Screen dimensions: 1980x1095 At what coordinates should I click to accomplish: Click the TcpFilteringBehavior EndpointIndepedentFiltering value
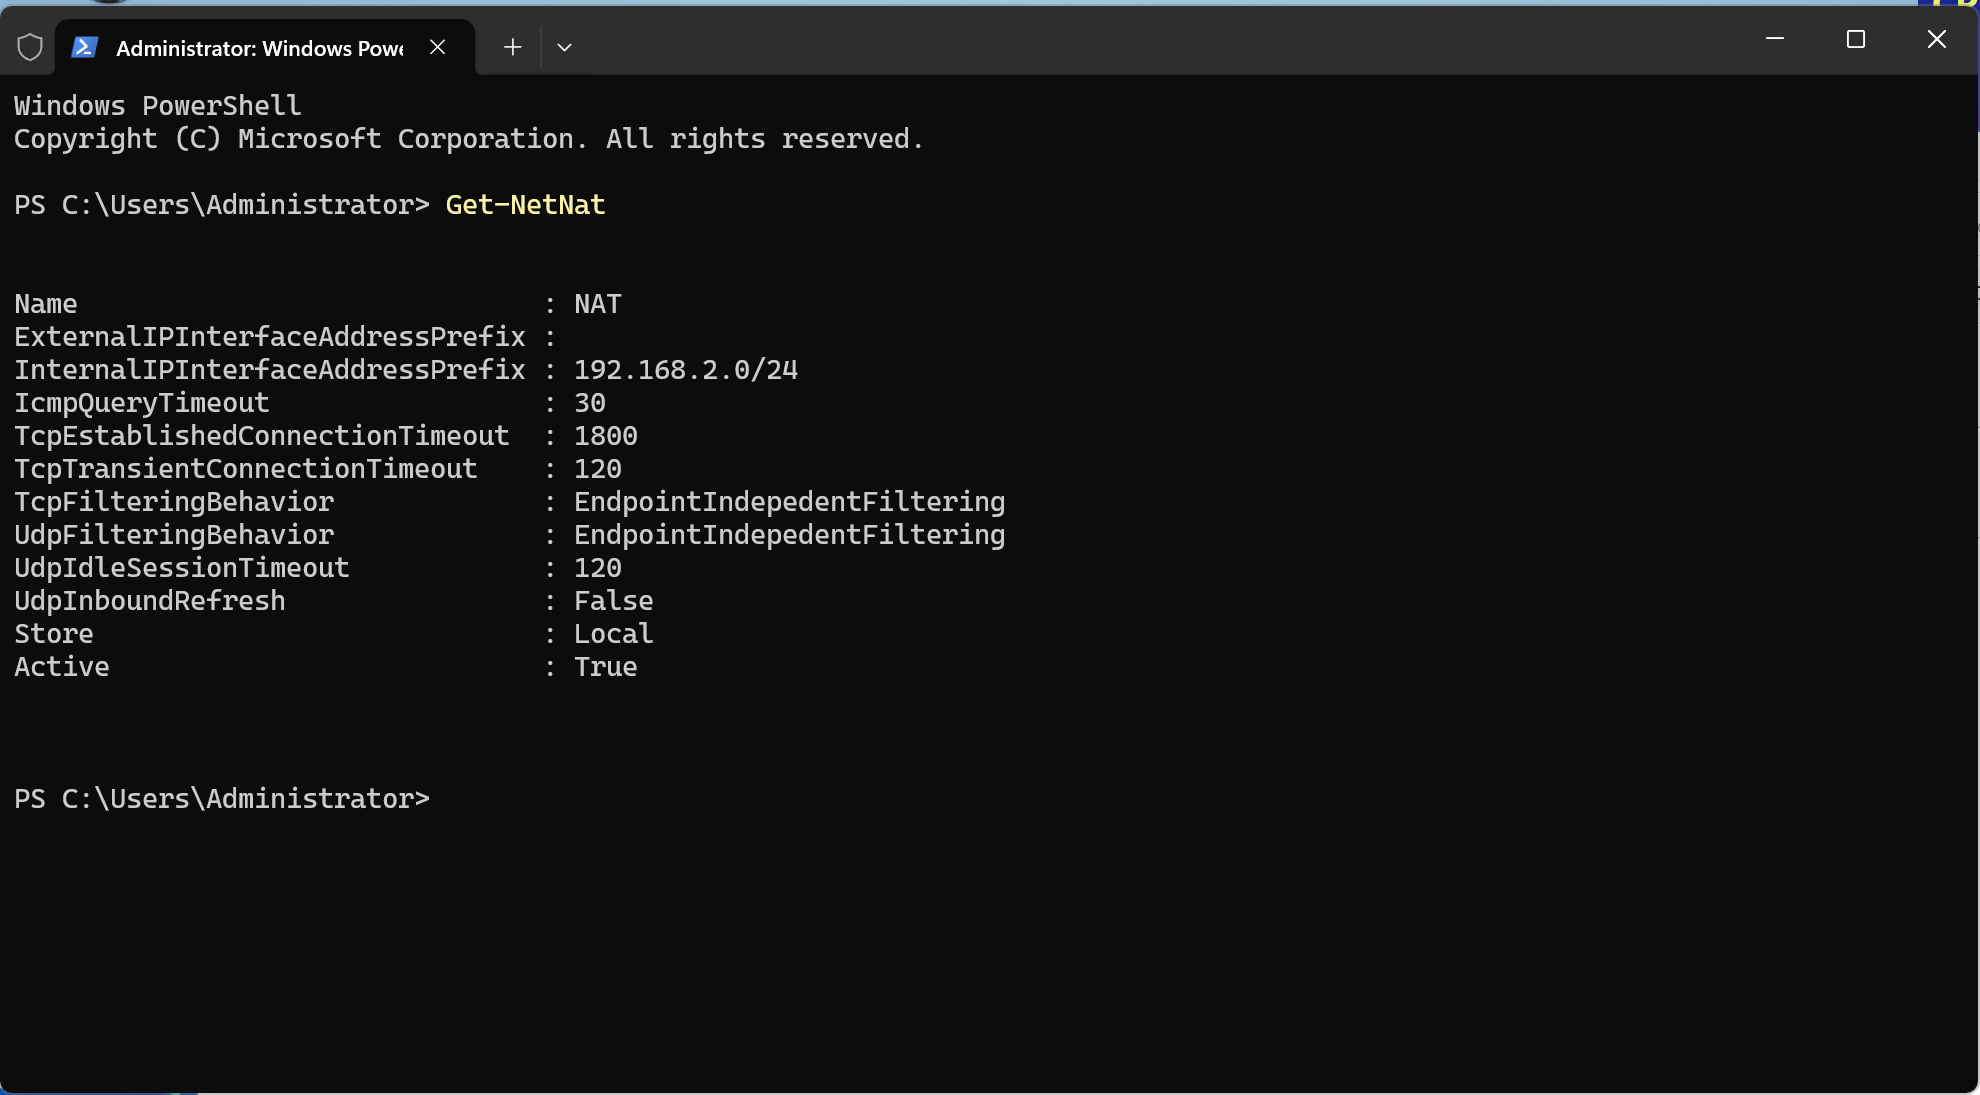[790, 502]
